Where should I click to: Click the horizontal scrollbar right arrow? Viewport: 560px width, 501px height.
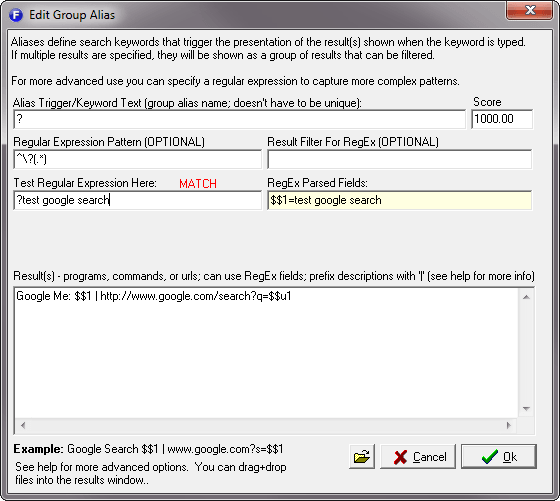tap(509, 425)
